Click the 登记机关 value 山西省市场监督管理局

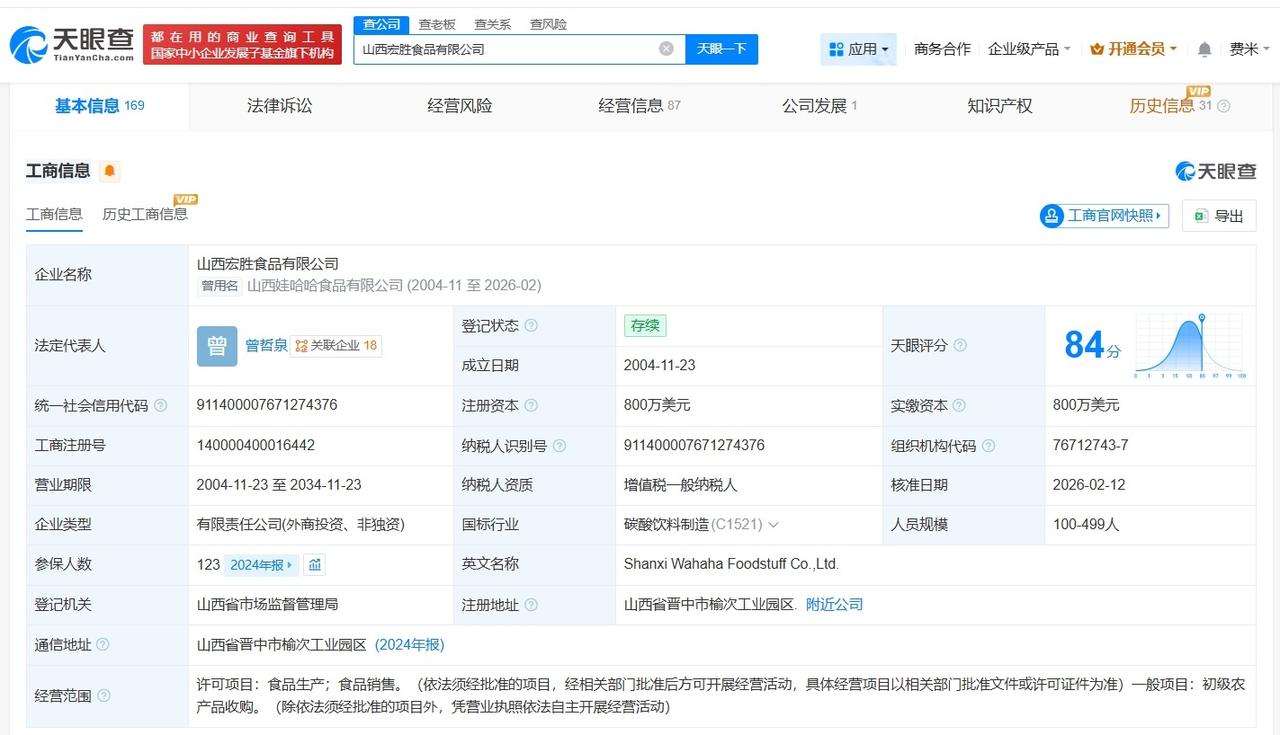tap(268, 605)
